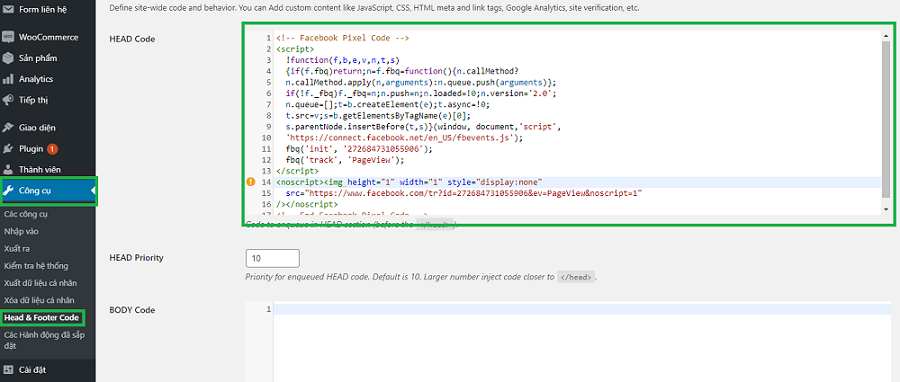Click the closing </script> tag on line 13
This screenshot has height=382, width=900.
coord(297,171)
